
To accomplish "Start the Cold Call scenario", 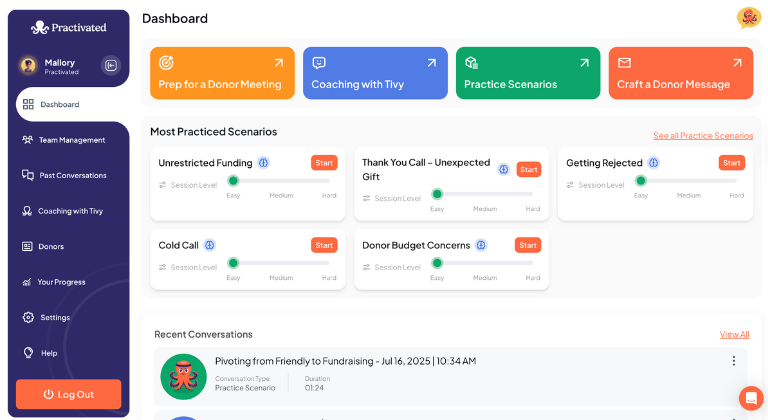I will click(x=324, y=245).
